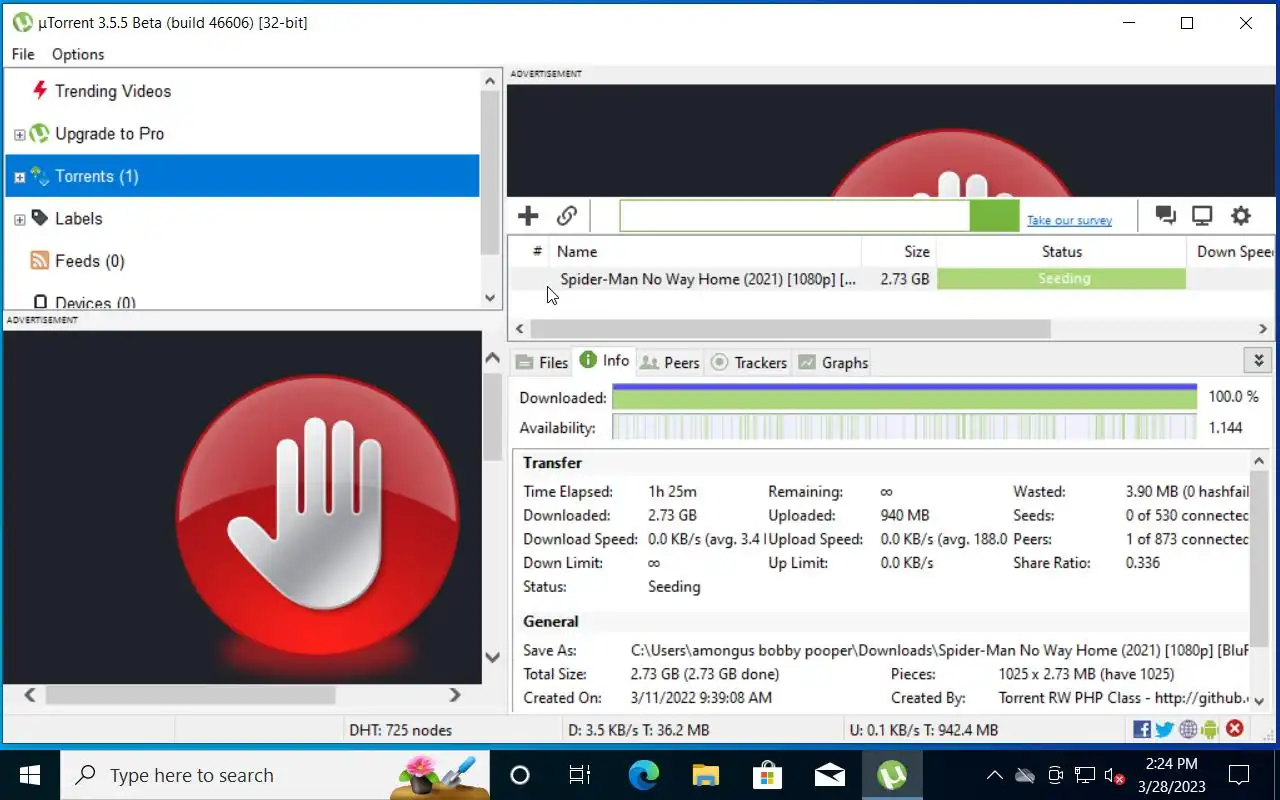Click the Twitter bird icon in status bar
This screenshot has width=1280, height=800.
pos(1164,730)
